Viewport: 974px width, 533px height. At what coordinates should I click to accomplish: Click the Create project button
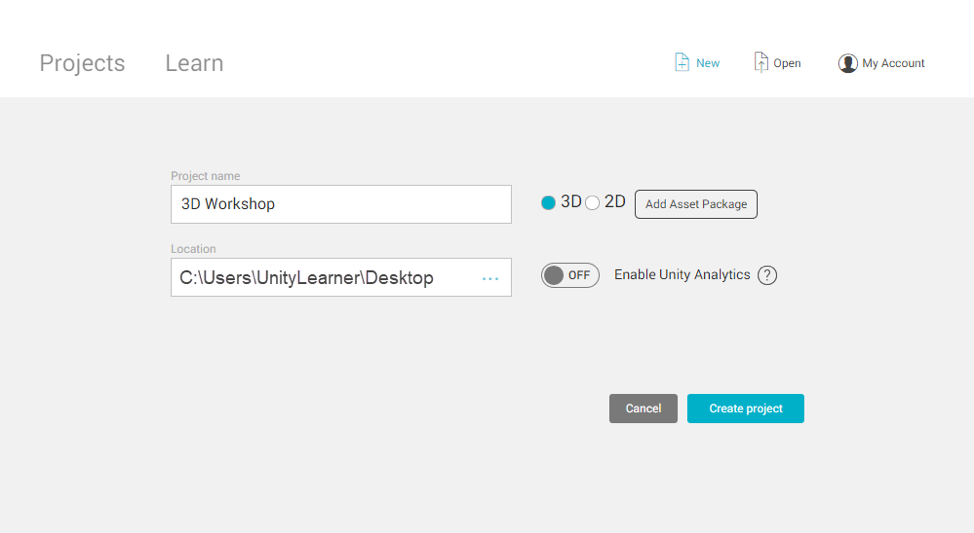click(x=745, y=408)
